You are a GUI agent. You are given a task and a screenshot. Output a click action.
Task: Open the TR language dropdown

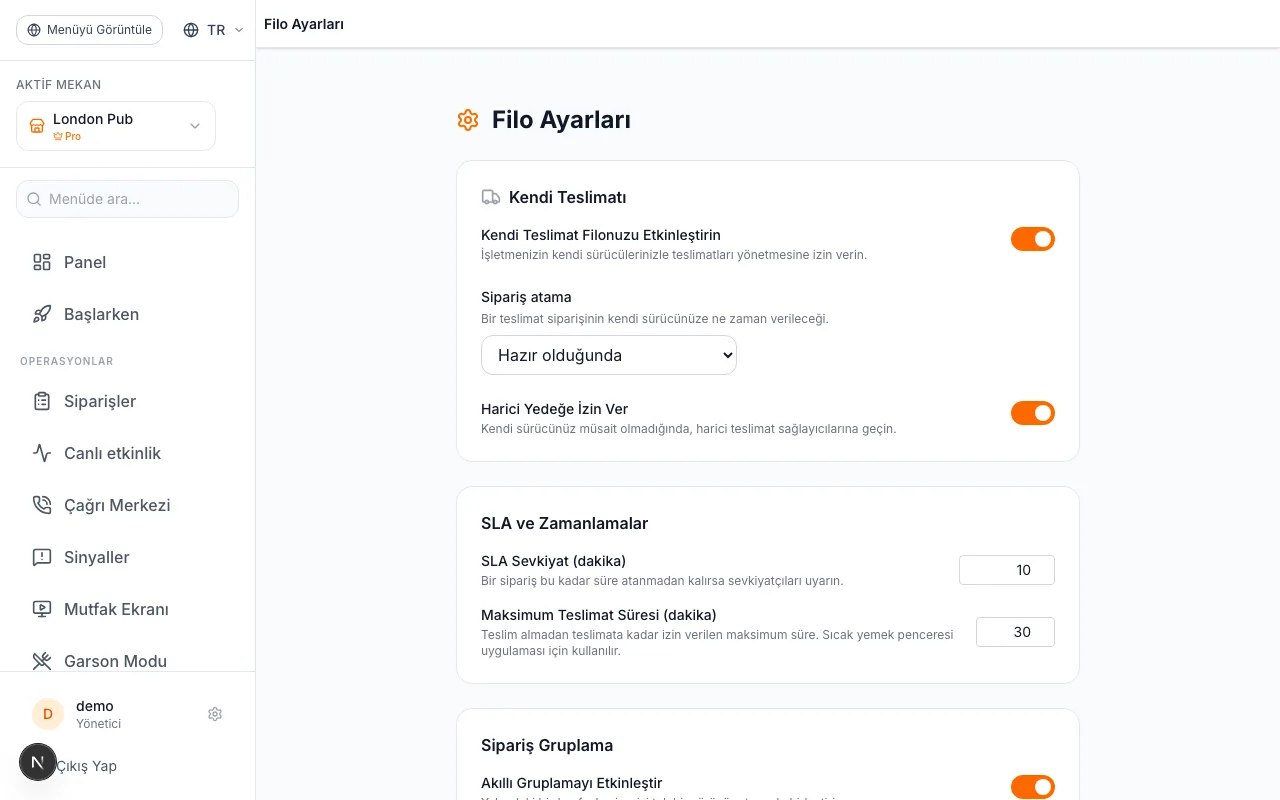pyautogui.click(x=214, y=30)
